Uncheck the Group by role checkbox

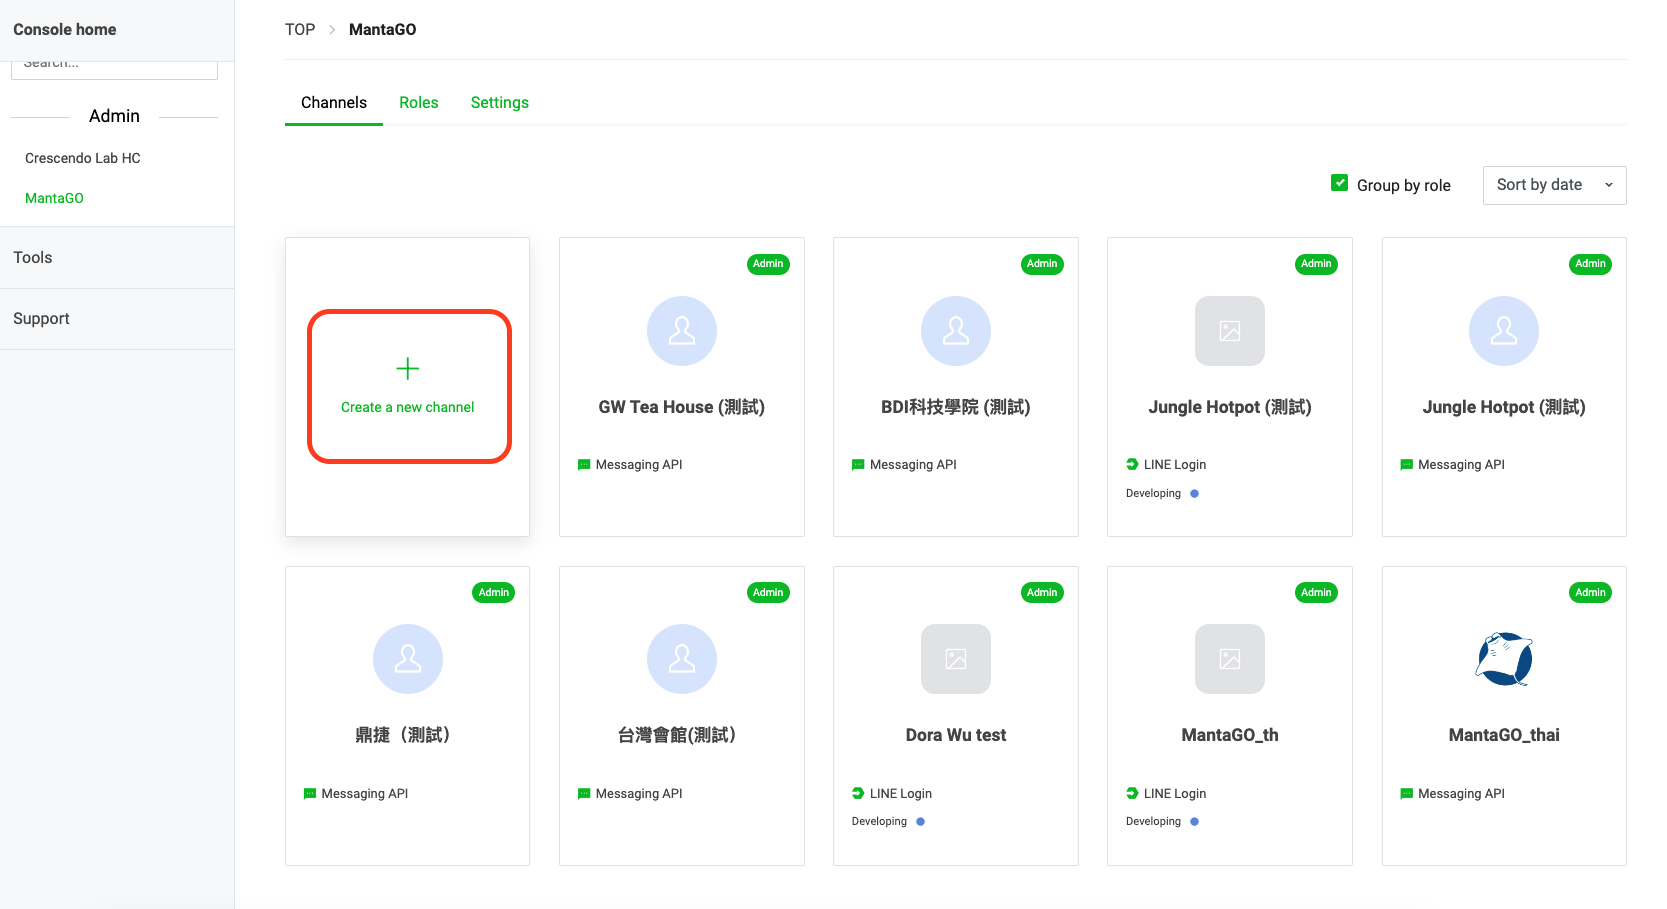tap(1339, 183)
